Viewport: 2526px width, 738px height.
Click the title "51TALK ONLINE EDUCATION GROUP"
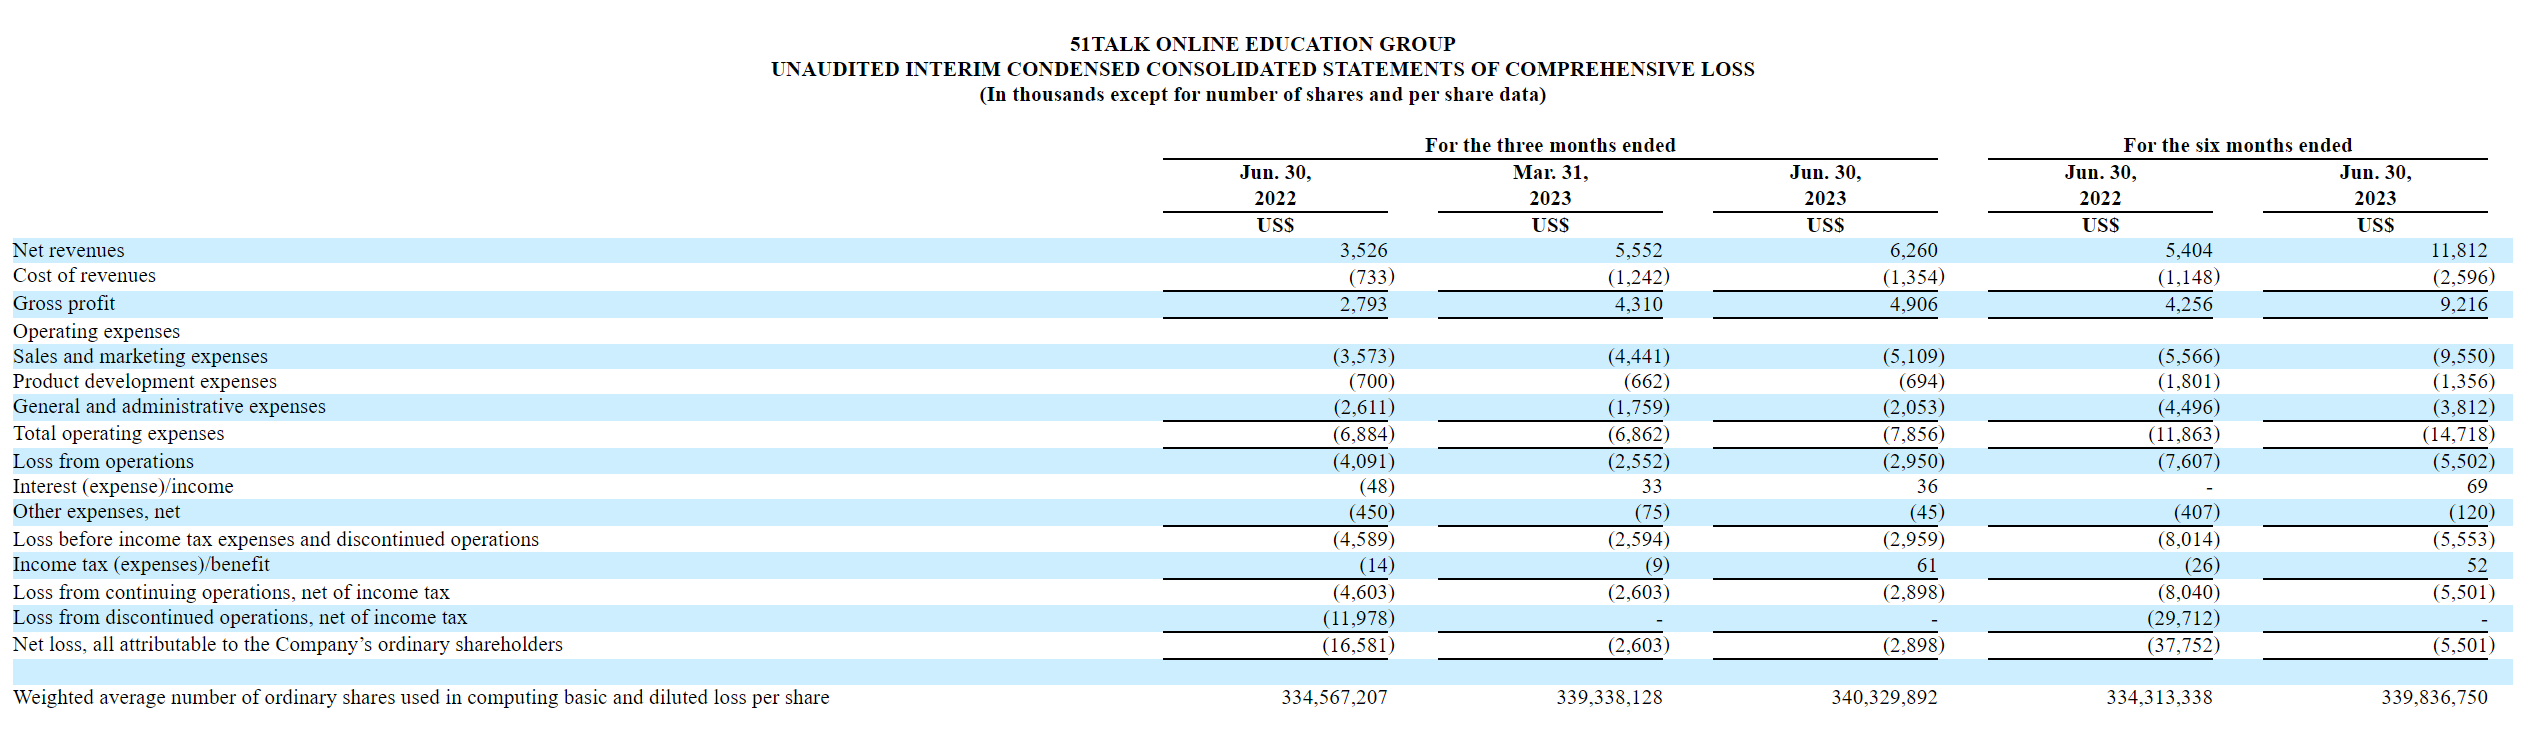[1262, 44]
